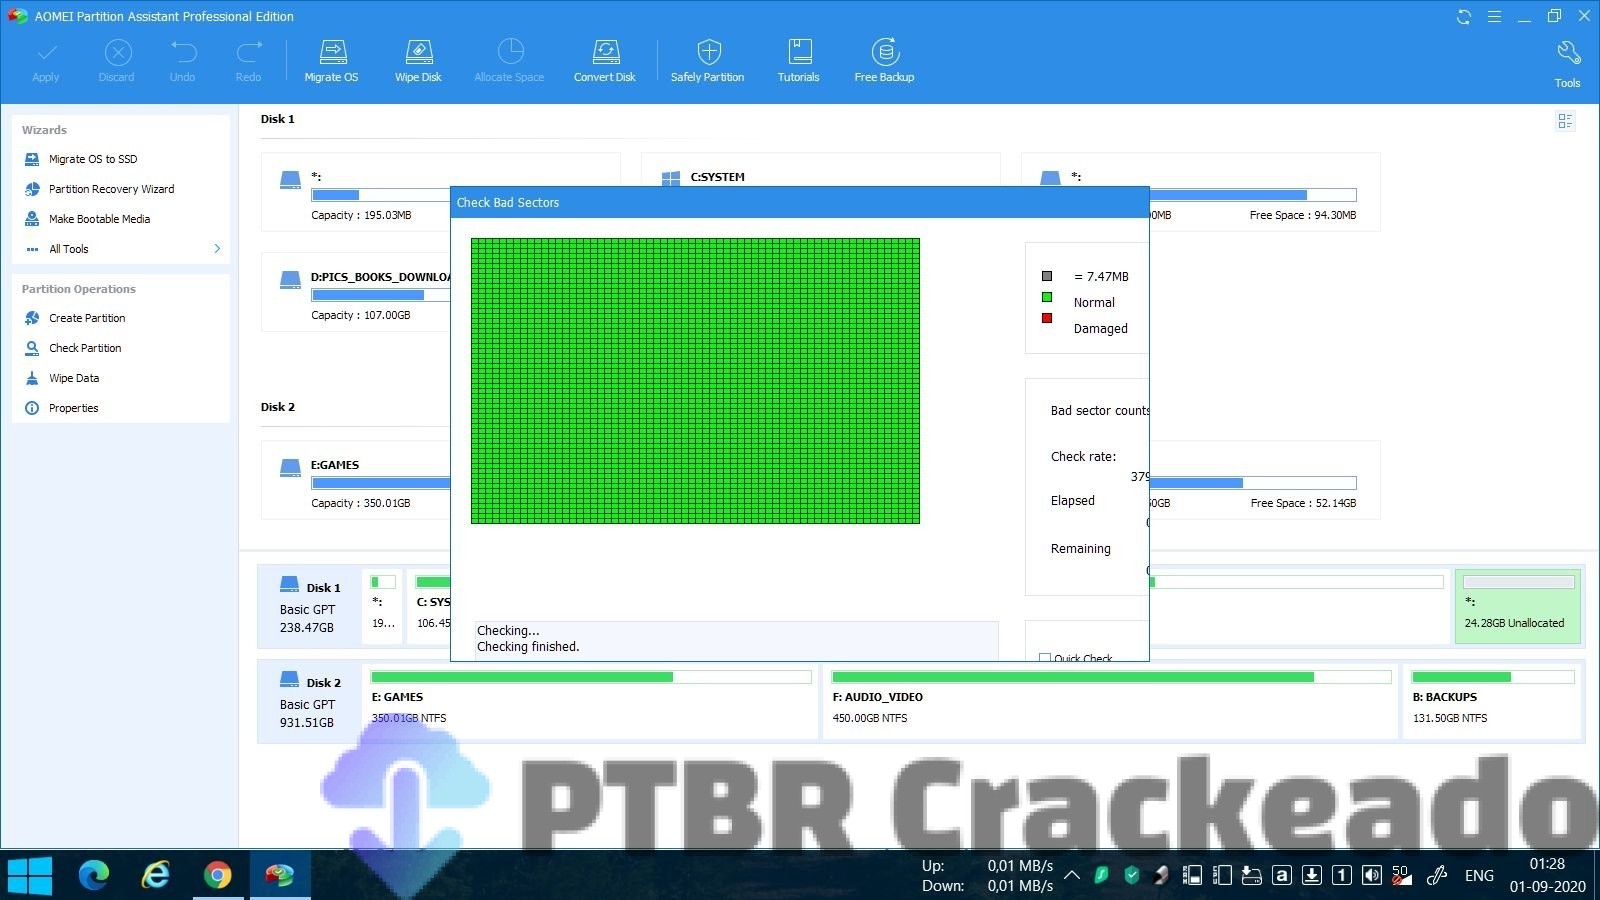Screen dimensions: 1600x900
Task: Open the Allocate Space tool
Action: (x=510, y=61)
